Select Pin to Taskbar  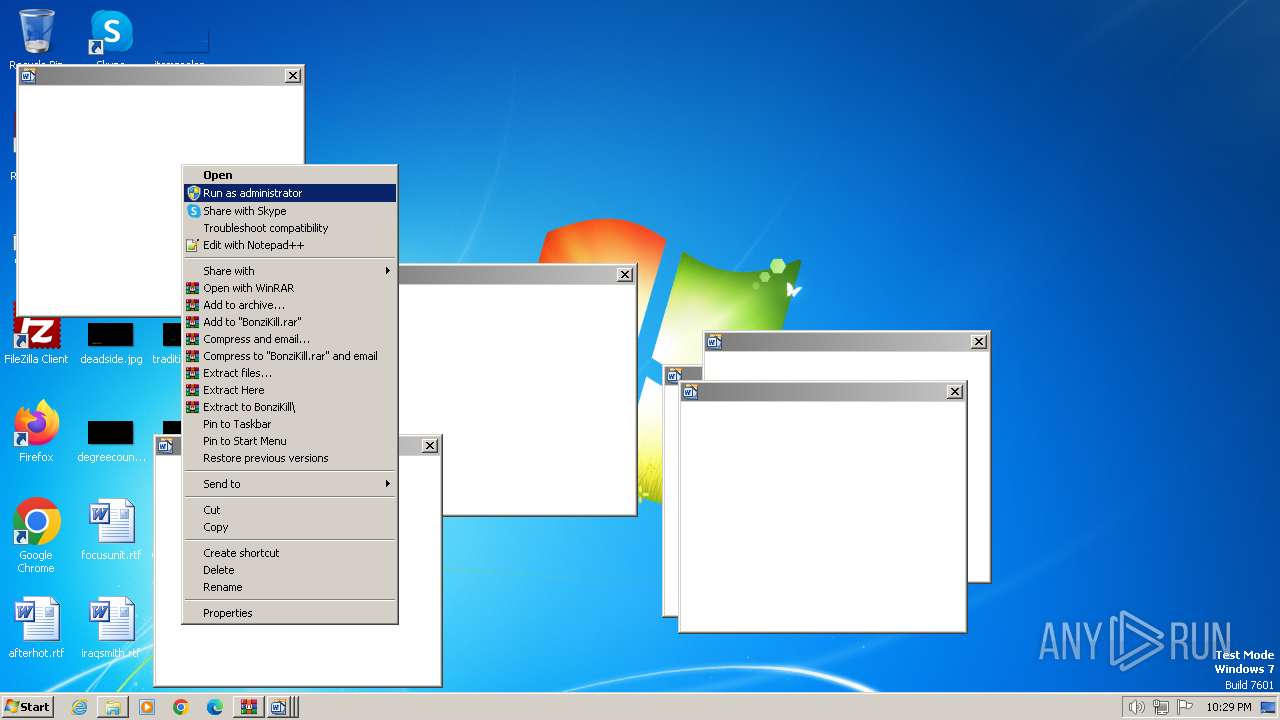(290, 424)
